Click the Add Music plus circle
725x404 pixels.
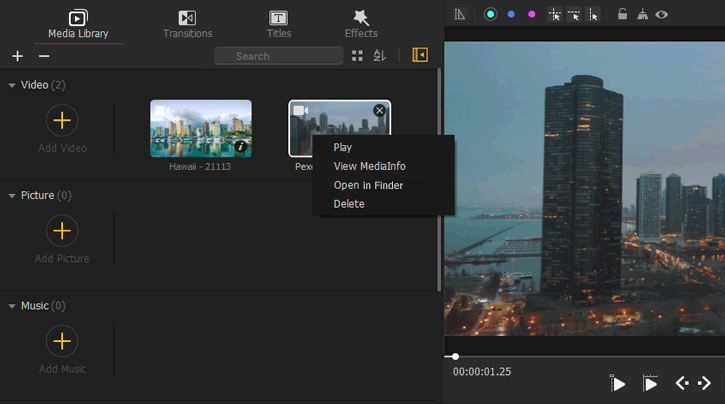click(62, 341)
